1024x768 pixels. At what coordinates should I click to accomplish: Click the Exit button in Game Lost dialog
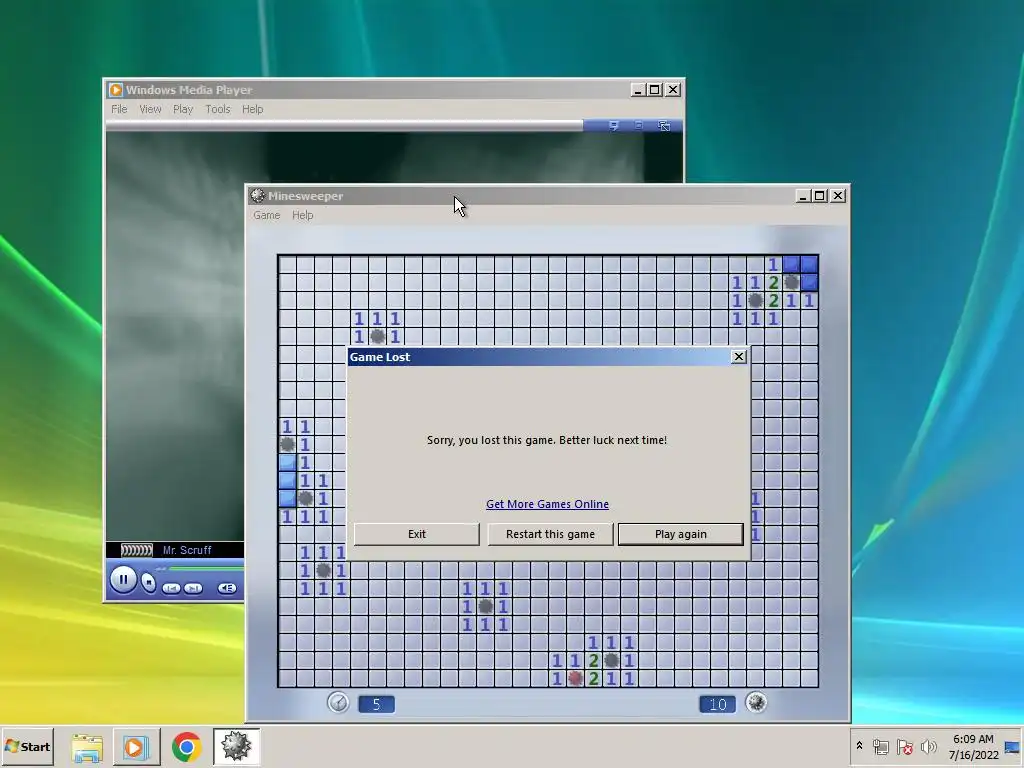tap(417, 534)
